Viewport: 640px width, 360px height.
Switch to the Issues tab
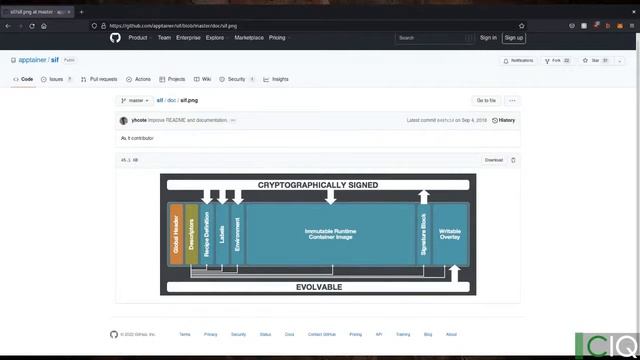click(56, 79)
